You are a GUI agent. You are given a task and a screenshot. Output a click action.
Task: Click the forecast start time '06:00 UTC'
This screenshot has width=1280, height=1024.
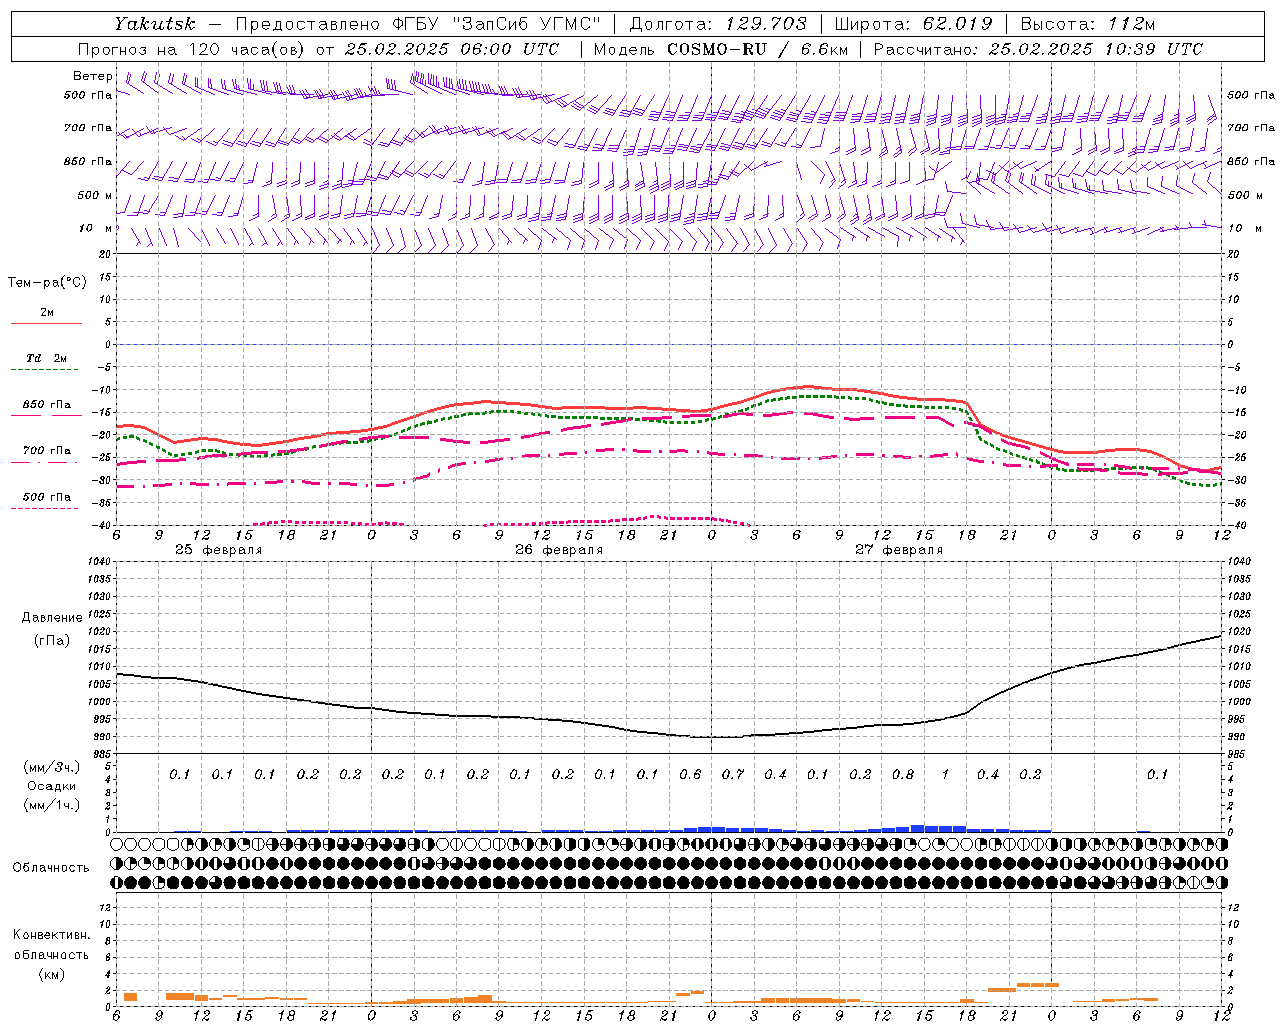click(510, 48)
